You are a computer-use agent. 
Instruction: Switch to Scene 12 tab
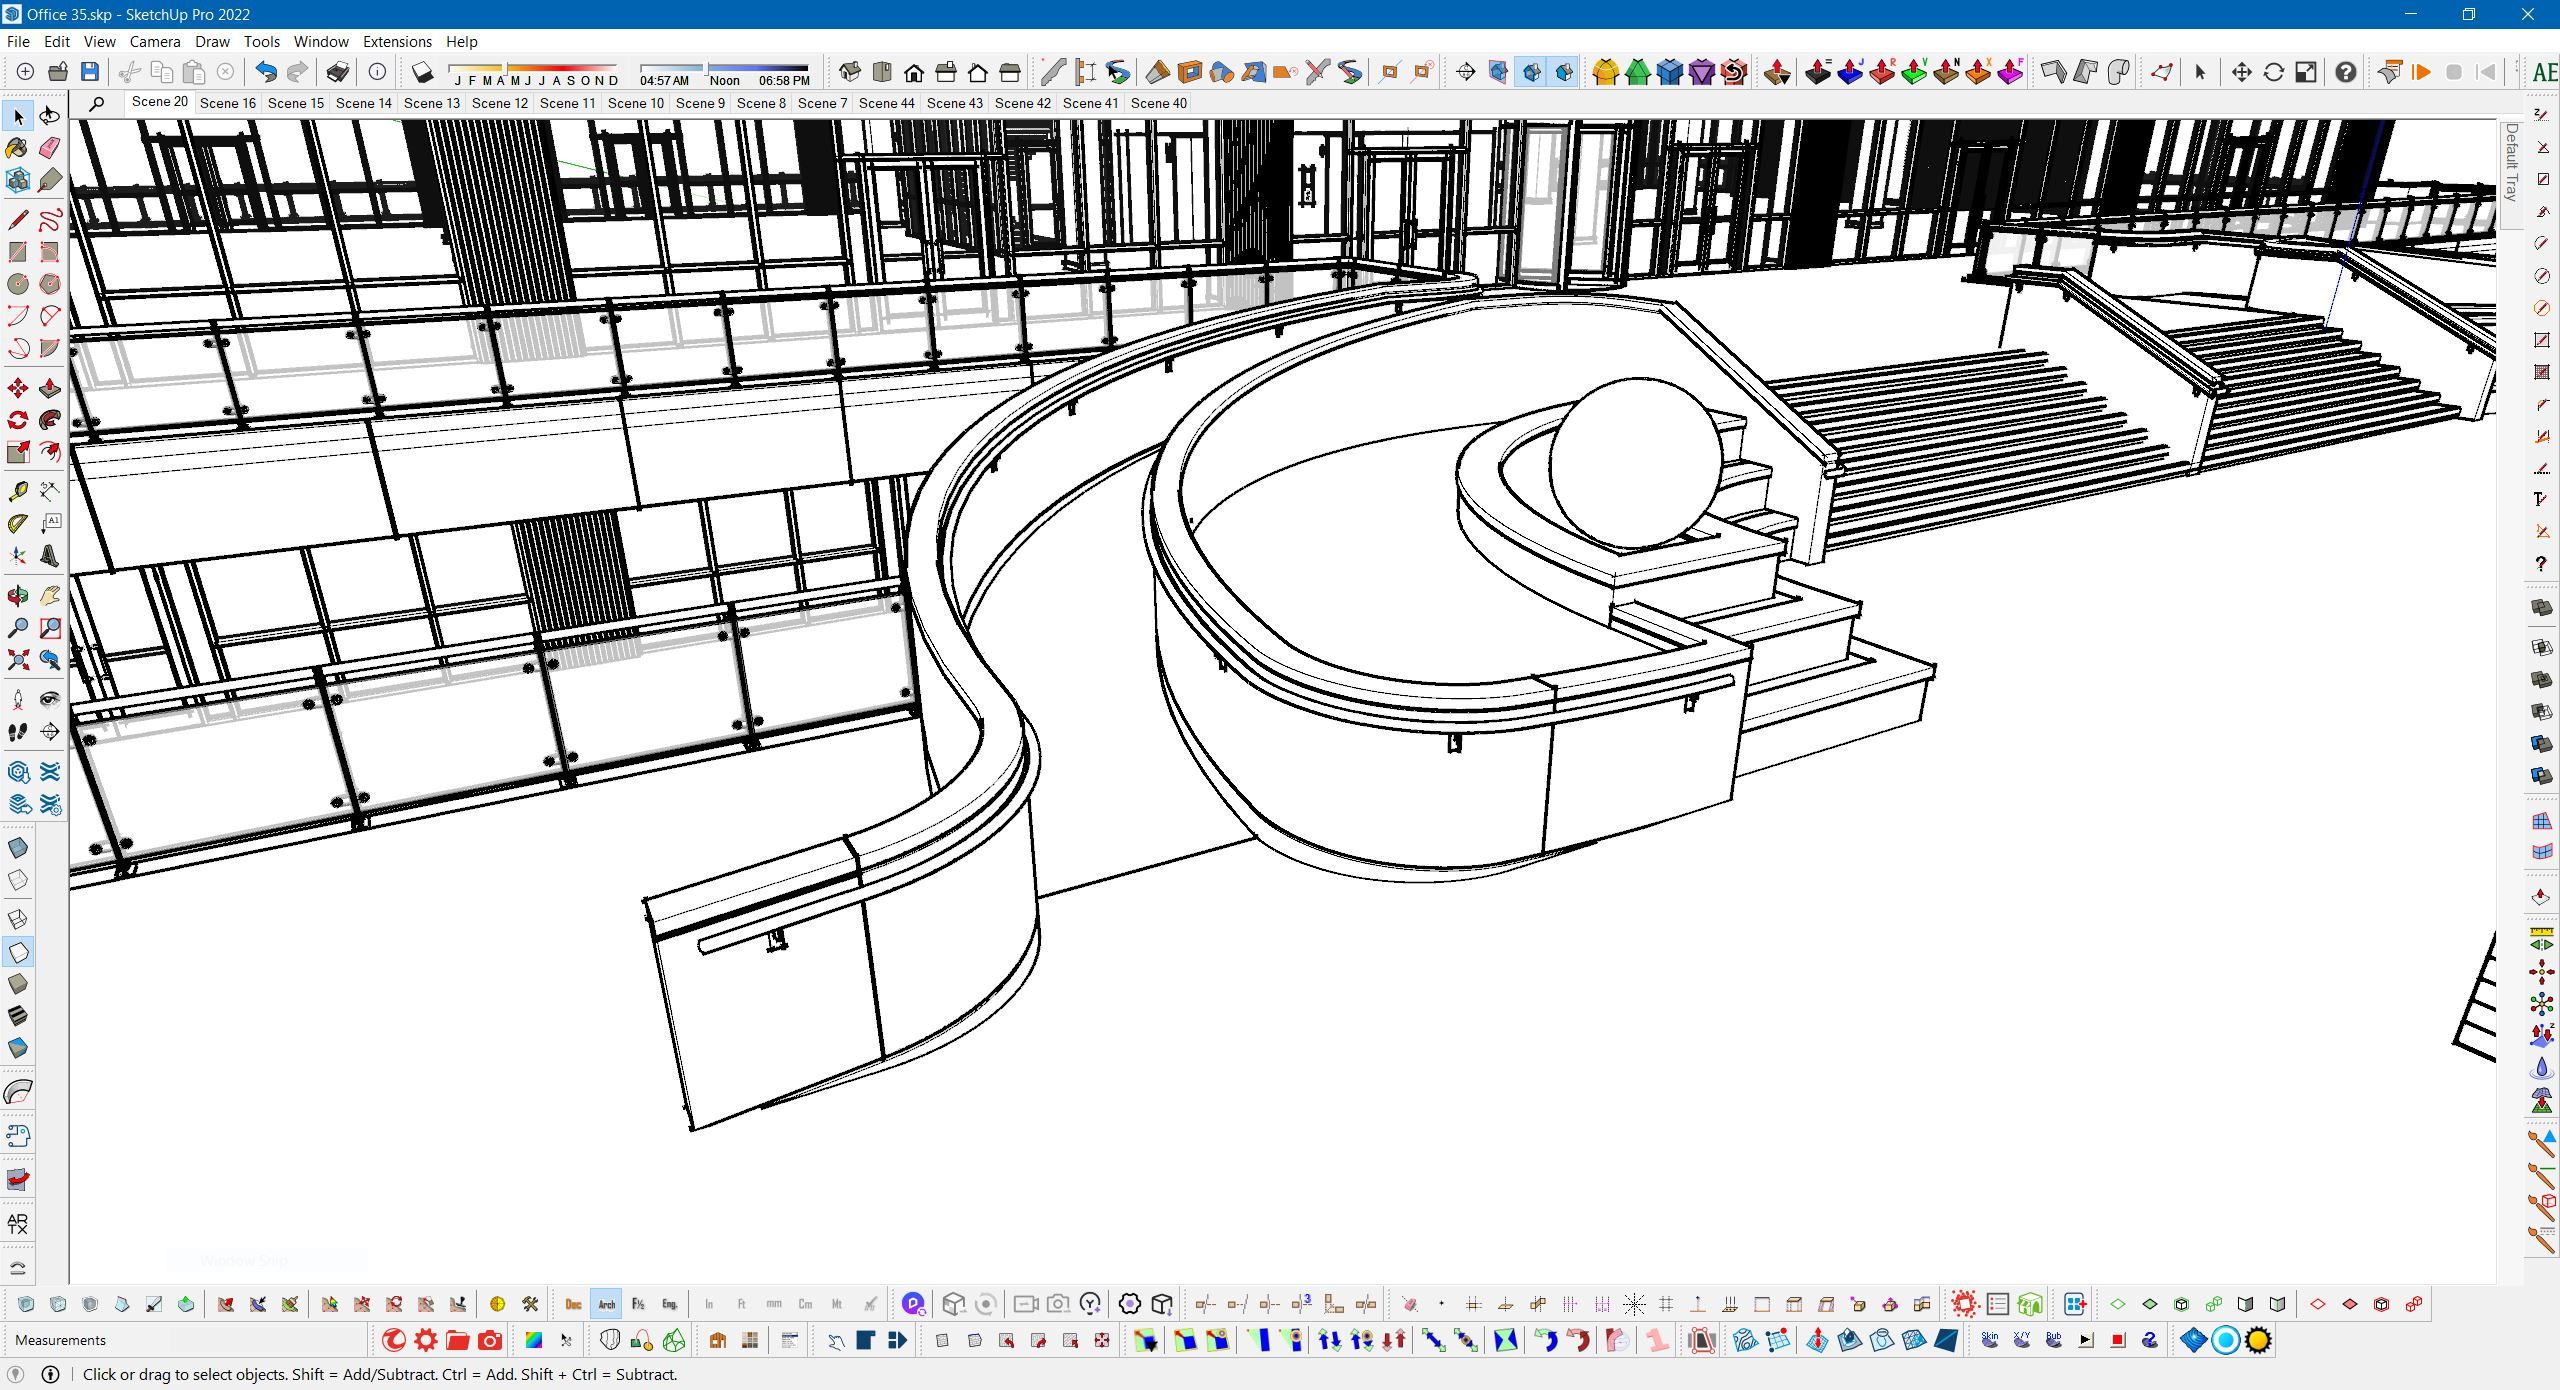point(499,103)
